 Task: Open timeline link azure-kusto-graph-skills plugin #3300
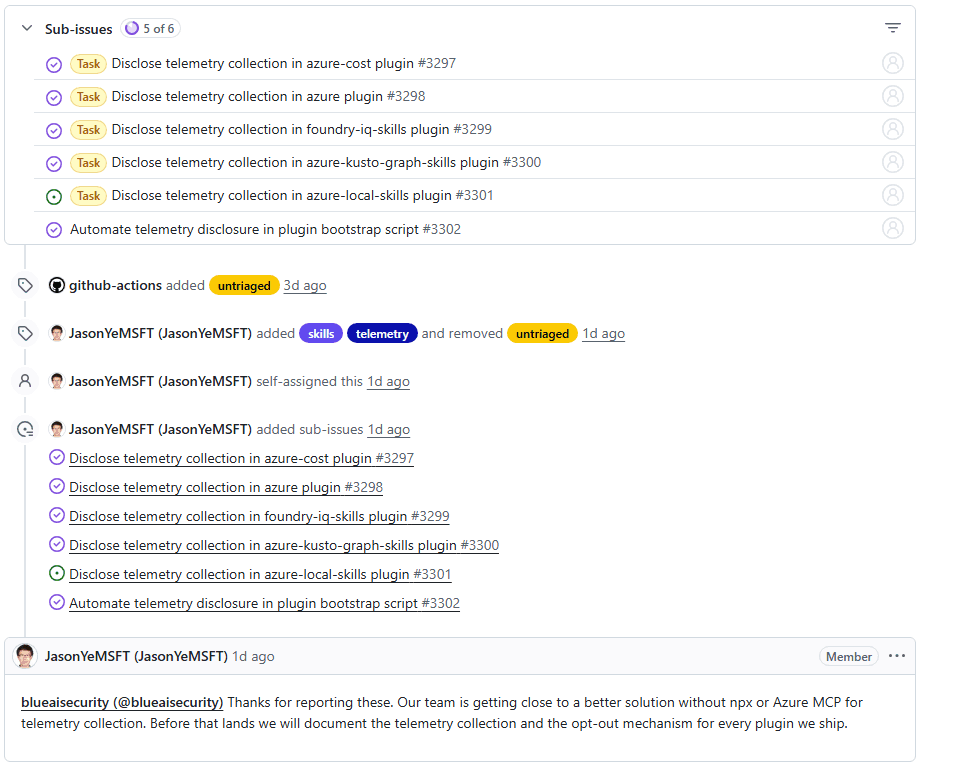point(284,545)
